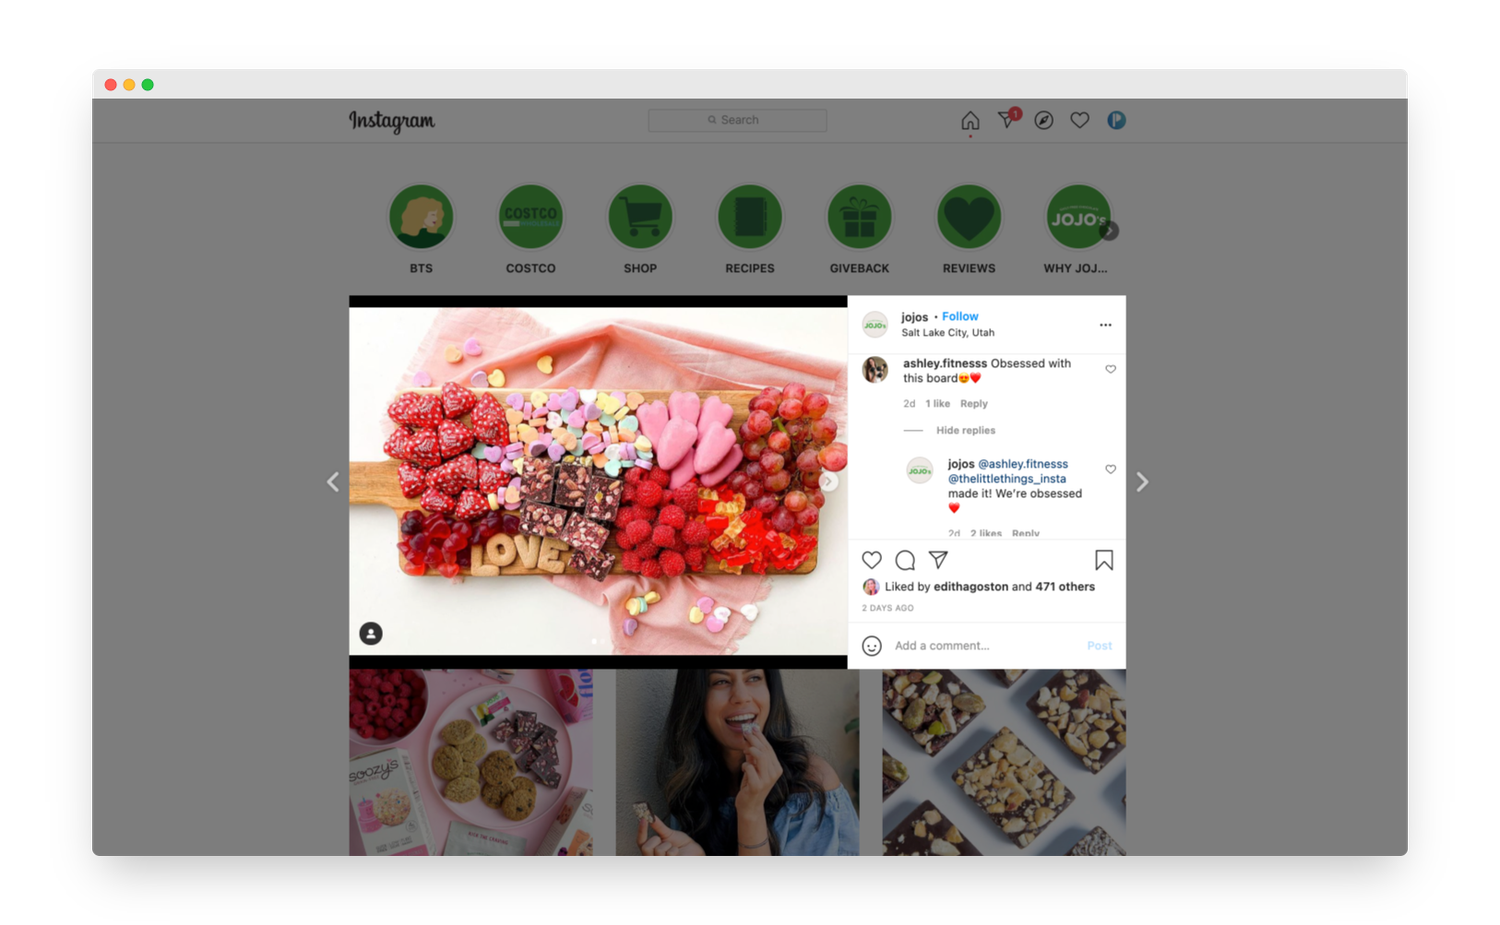1500x925 pixels.
Task: Collapse thread with Hide replies
Action: click(965, 431)
